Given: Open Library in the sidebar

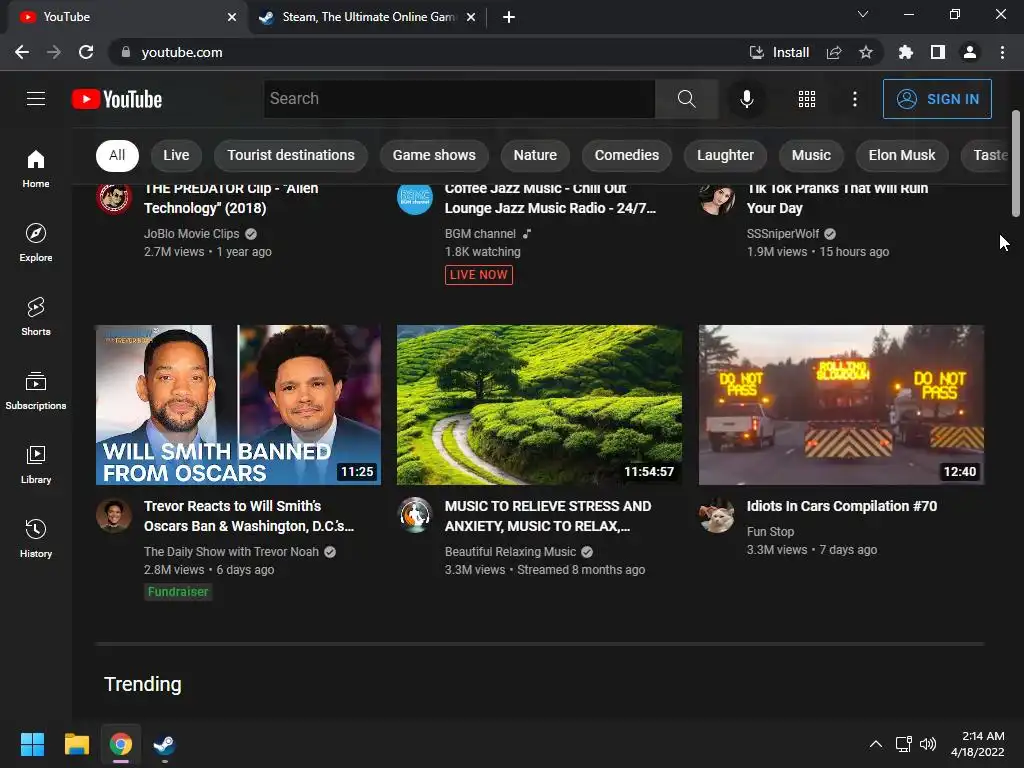Looking at the screenshot, I should [x=36, y=464].
